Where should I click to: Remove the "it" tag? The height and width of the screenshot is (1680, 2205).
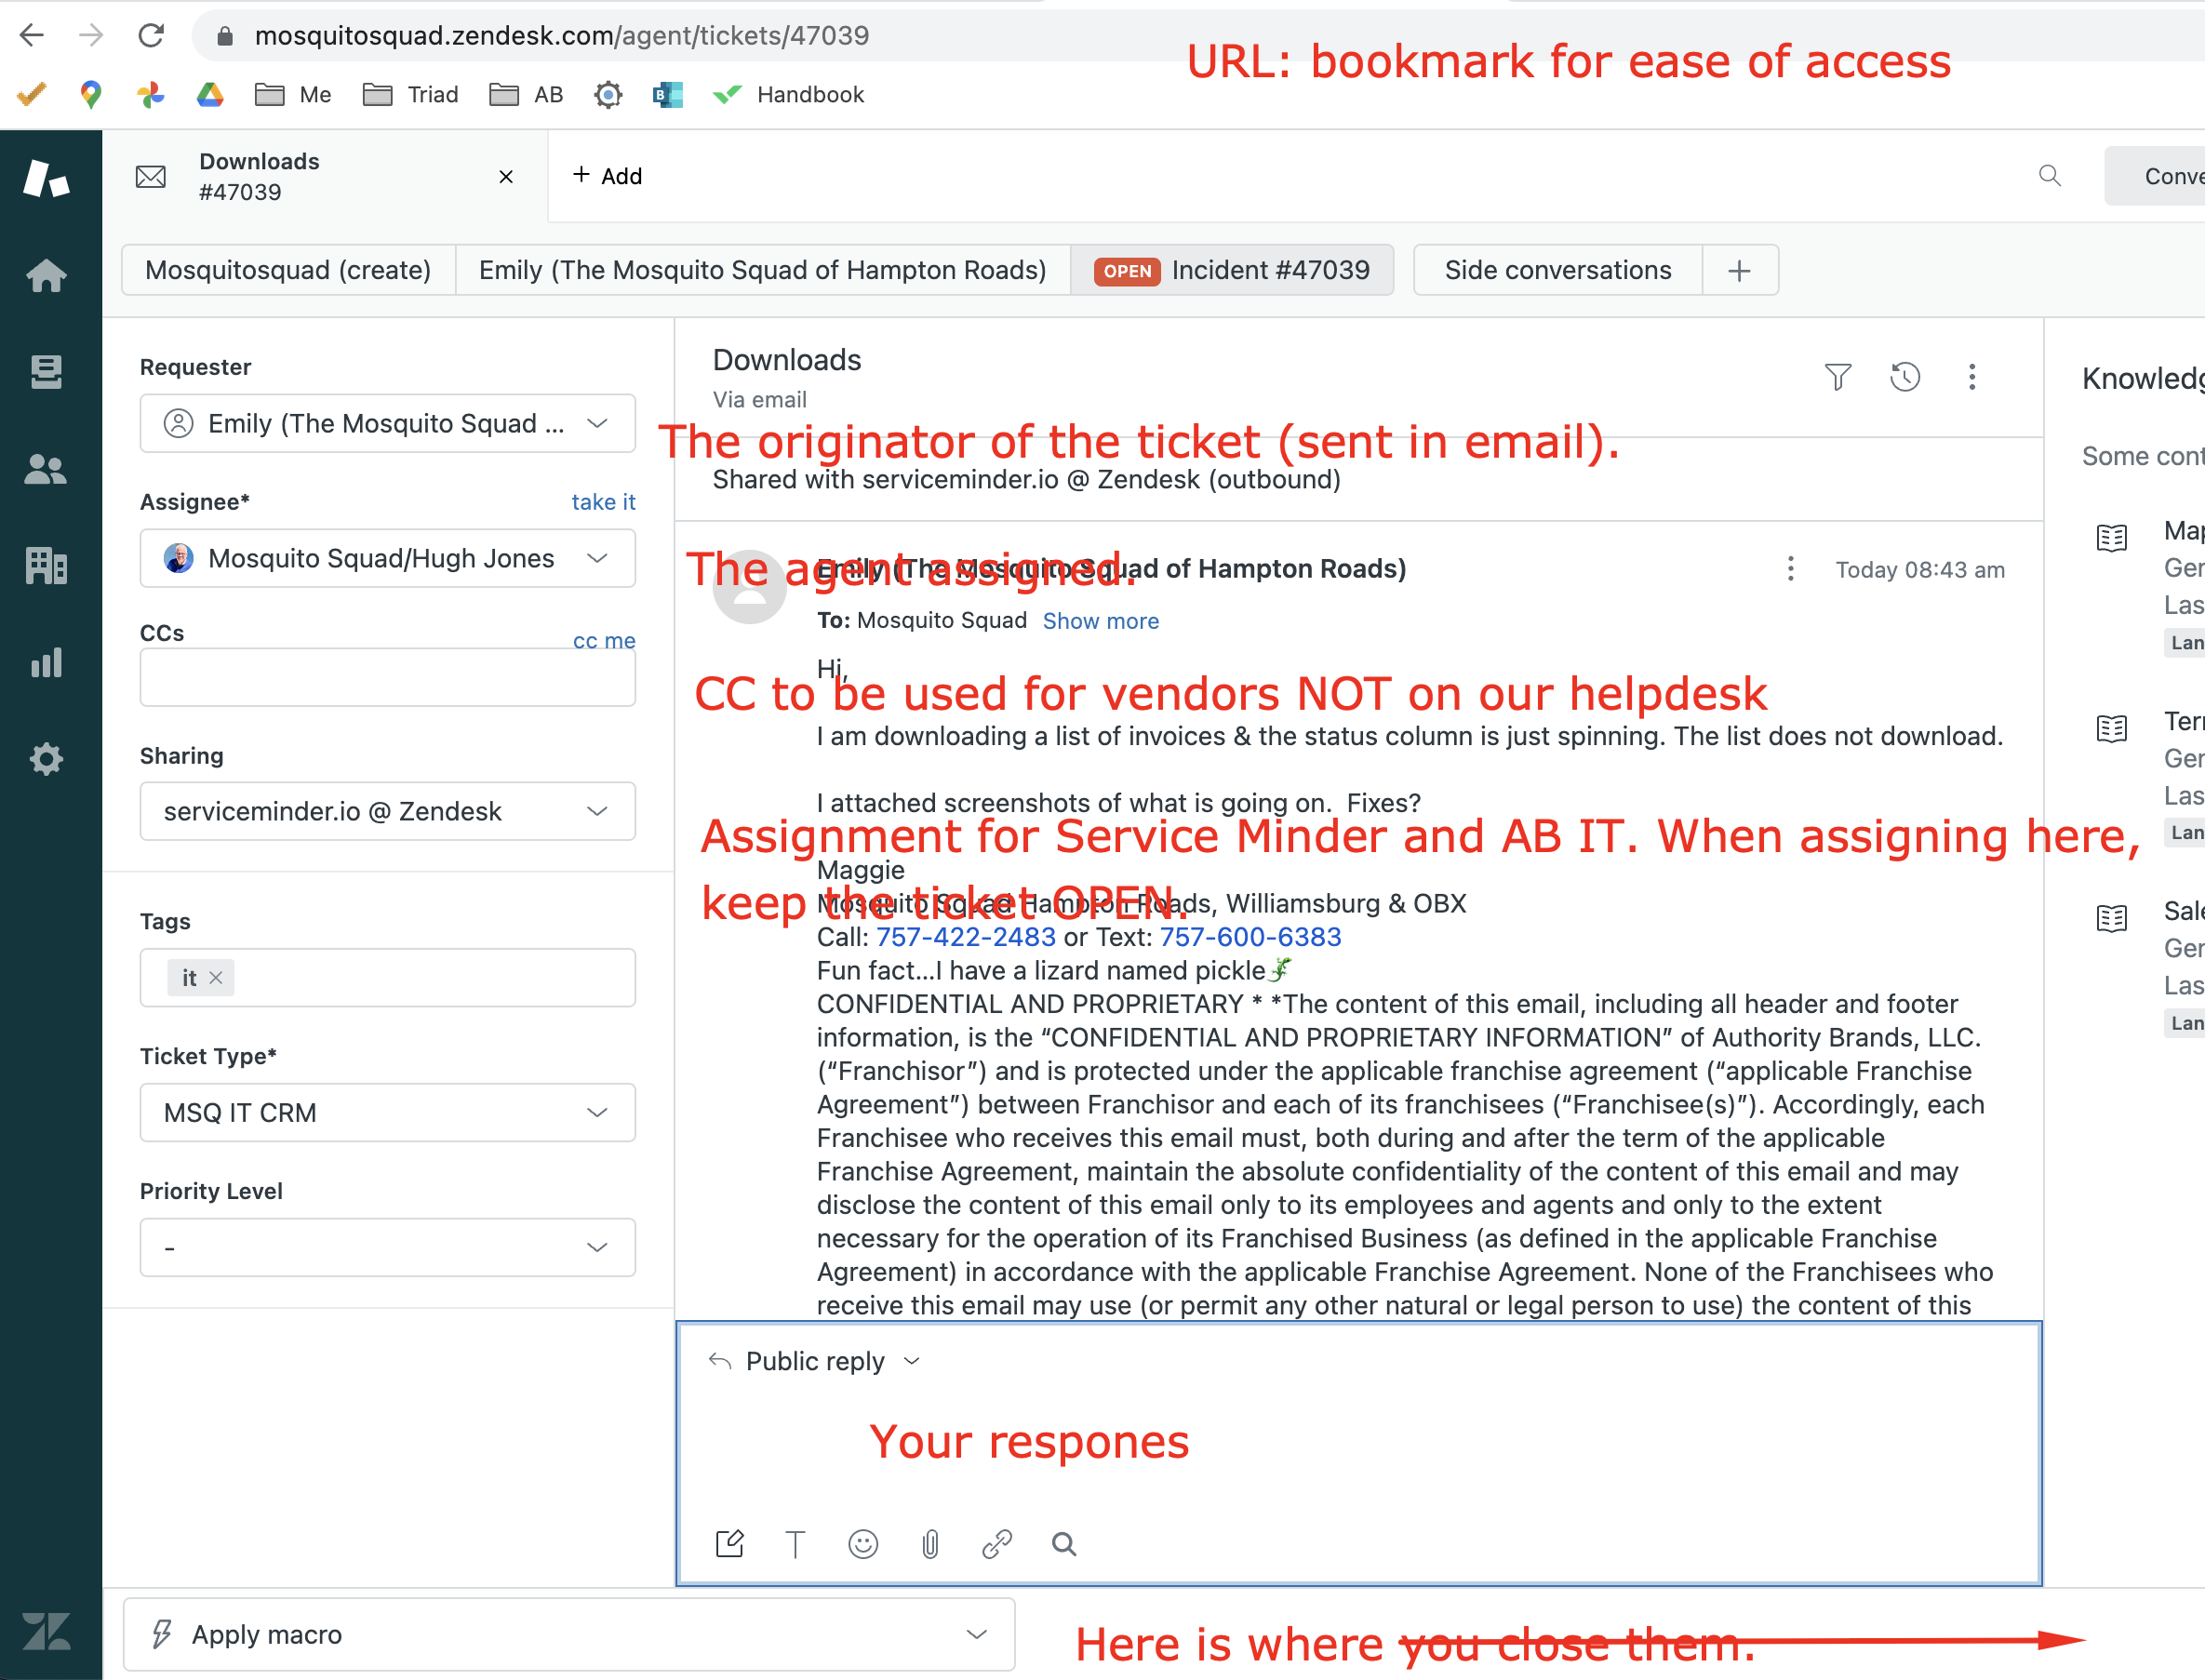[x=216, y=978]
